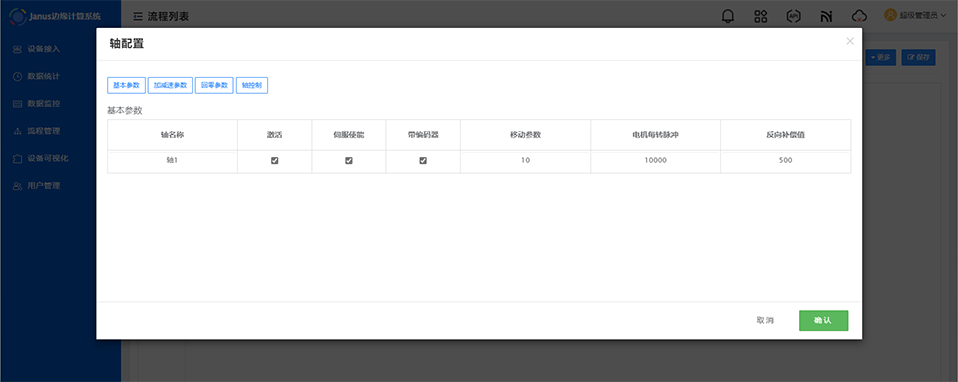This screenshot has height=382, width=958.
Task: Click the 基本参数 section heading above table
Action: point(125,111)
